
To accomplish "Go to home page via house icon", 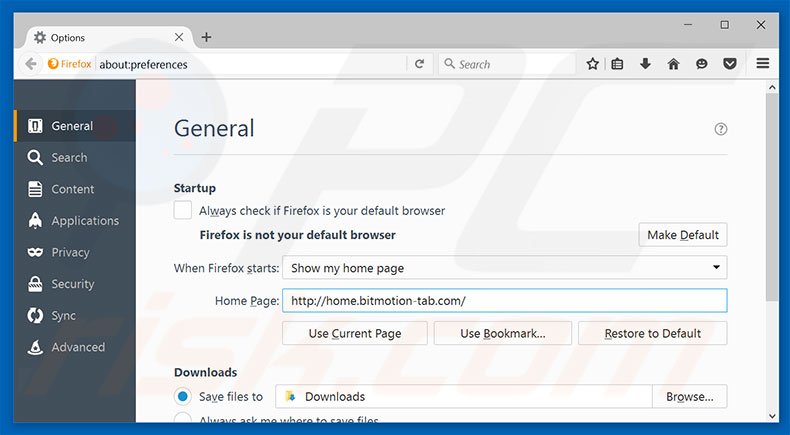I will pos(673,64).
